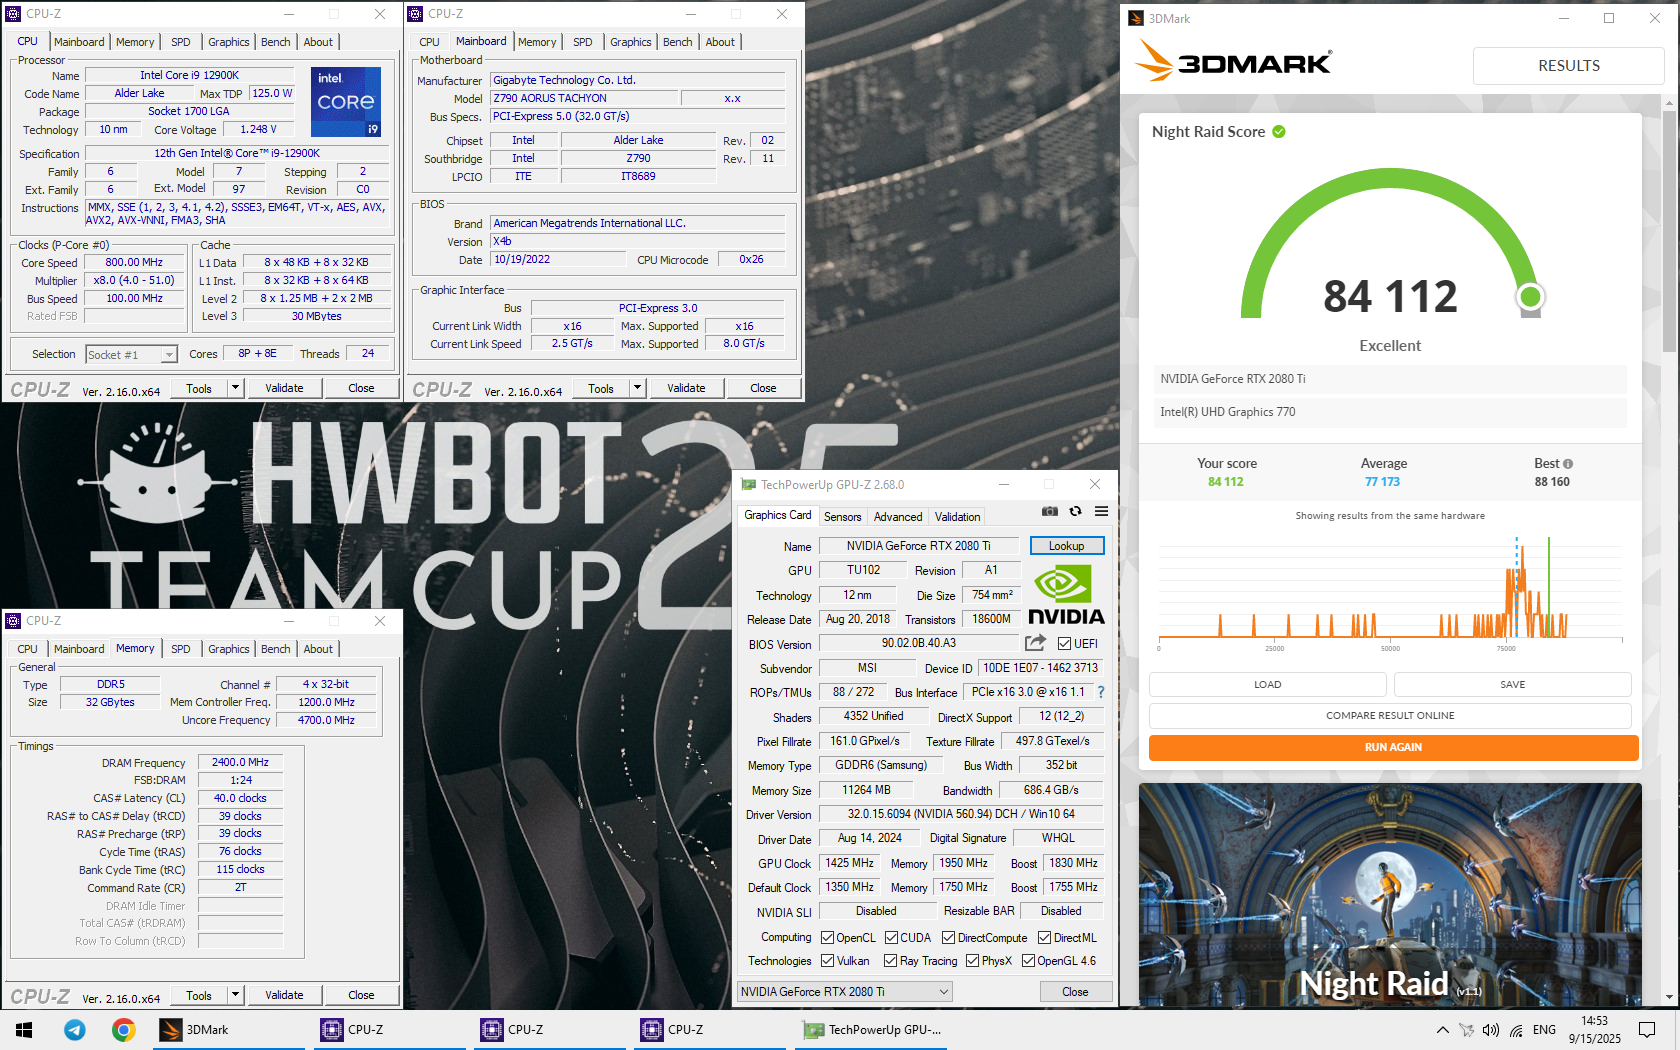Click Validate in CPU-Z Mainboard window
1680x1050 pixels.
(686, 388)
